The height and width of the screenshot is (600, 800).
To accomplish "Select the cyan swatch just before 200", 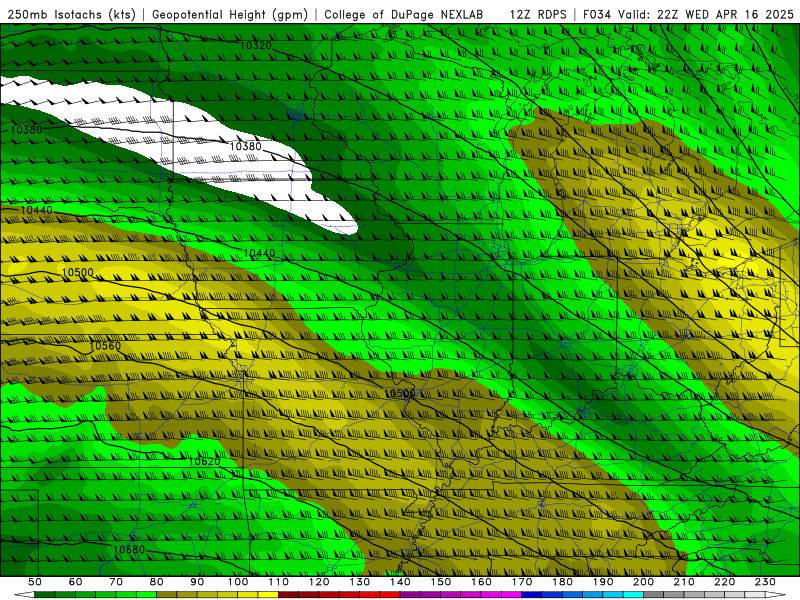I will pyautogui.click(x=634, y=595).
